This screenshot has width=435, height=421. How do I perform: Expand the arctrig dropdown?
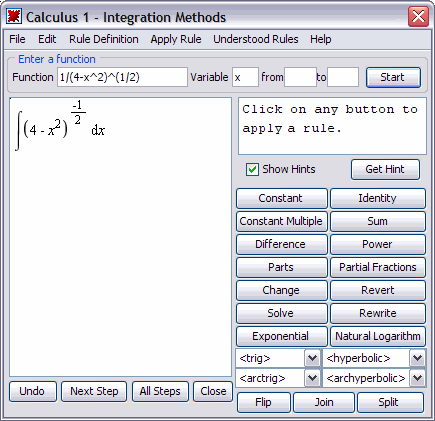[x=312, y=378]
